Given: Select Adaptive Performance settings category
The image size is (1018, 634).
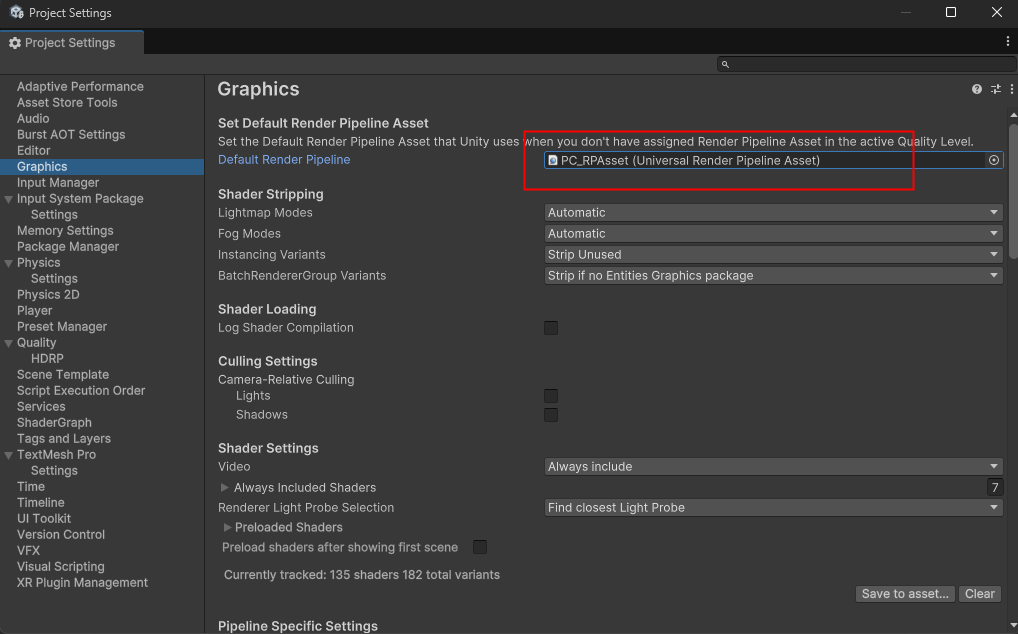Looking at the screenshot, I should [x=80, y=86].
